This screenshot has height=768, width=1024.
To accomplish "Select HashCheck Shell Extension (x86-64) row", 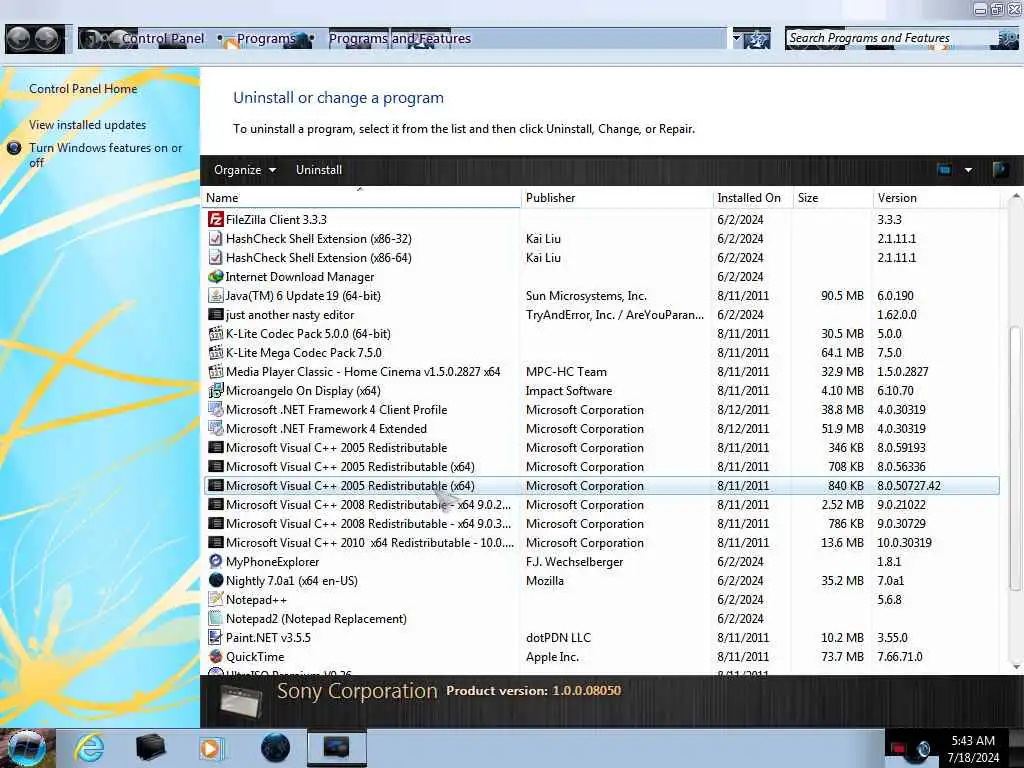I will coord(601,257).
